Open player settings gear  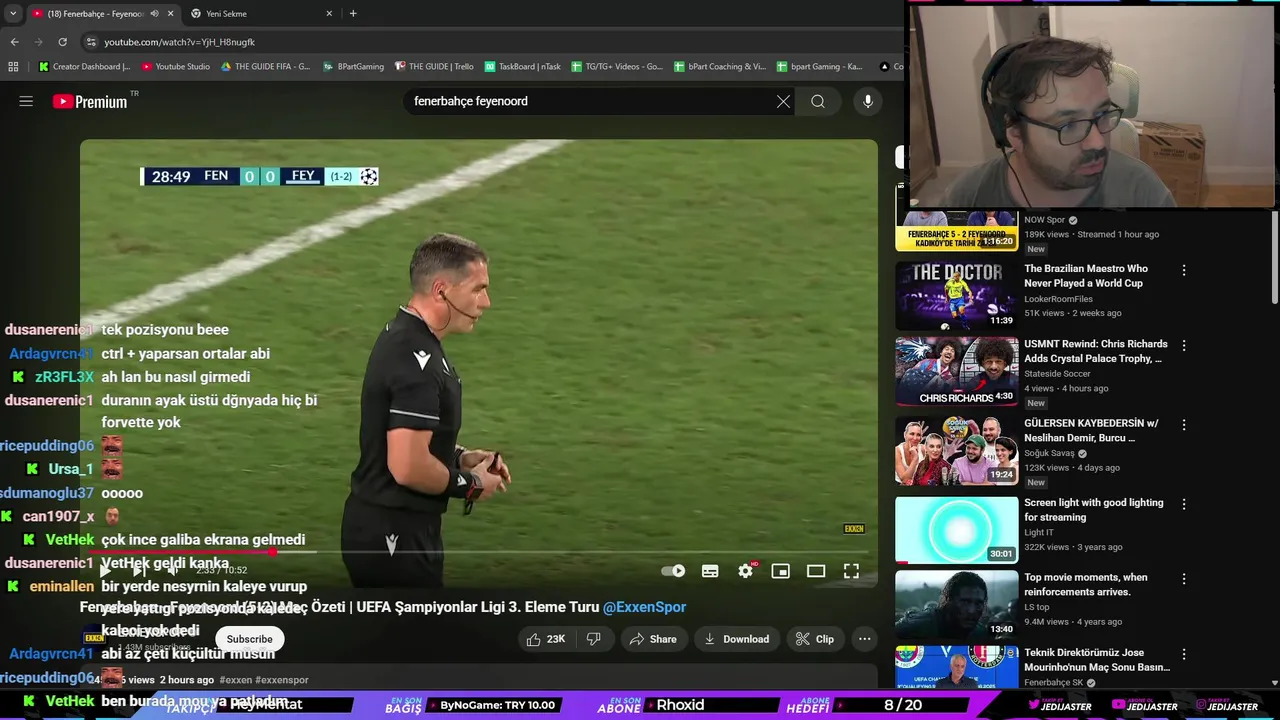[745, 571]
